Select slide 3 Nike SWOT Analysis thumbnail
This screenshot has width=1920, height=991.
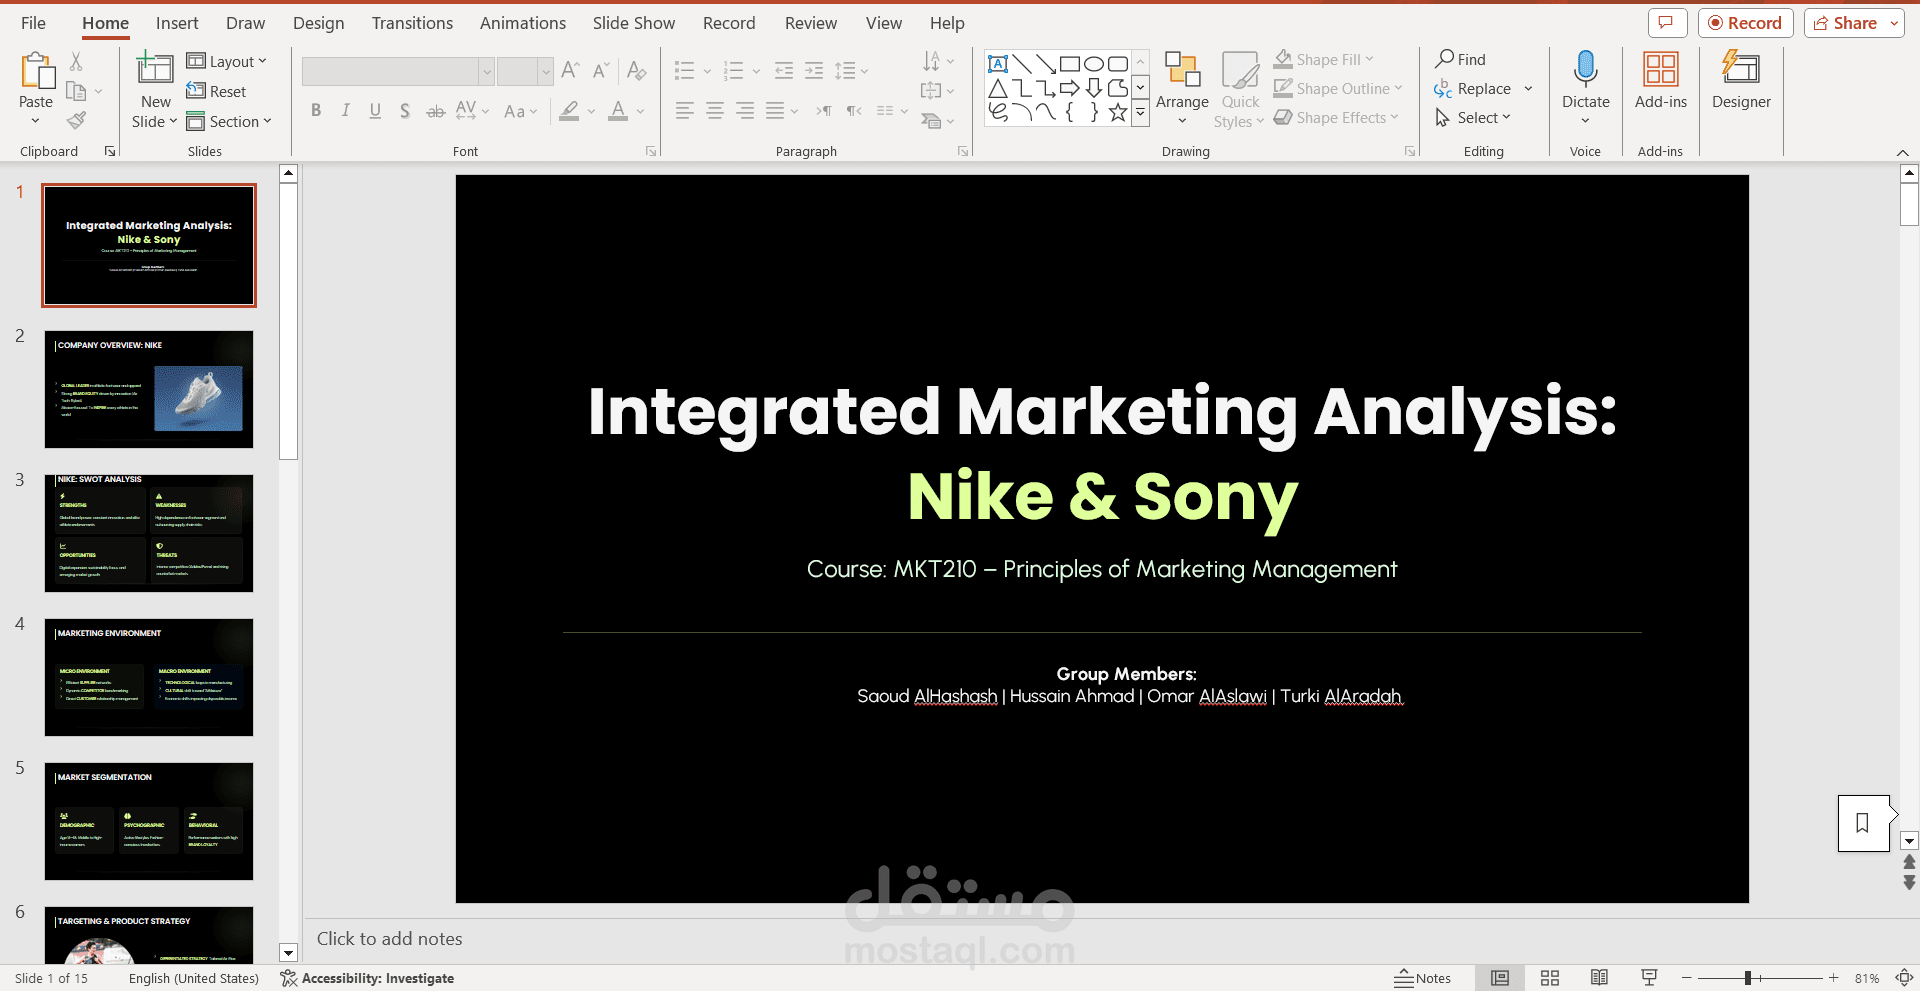click(149, 533)
